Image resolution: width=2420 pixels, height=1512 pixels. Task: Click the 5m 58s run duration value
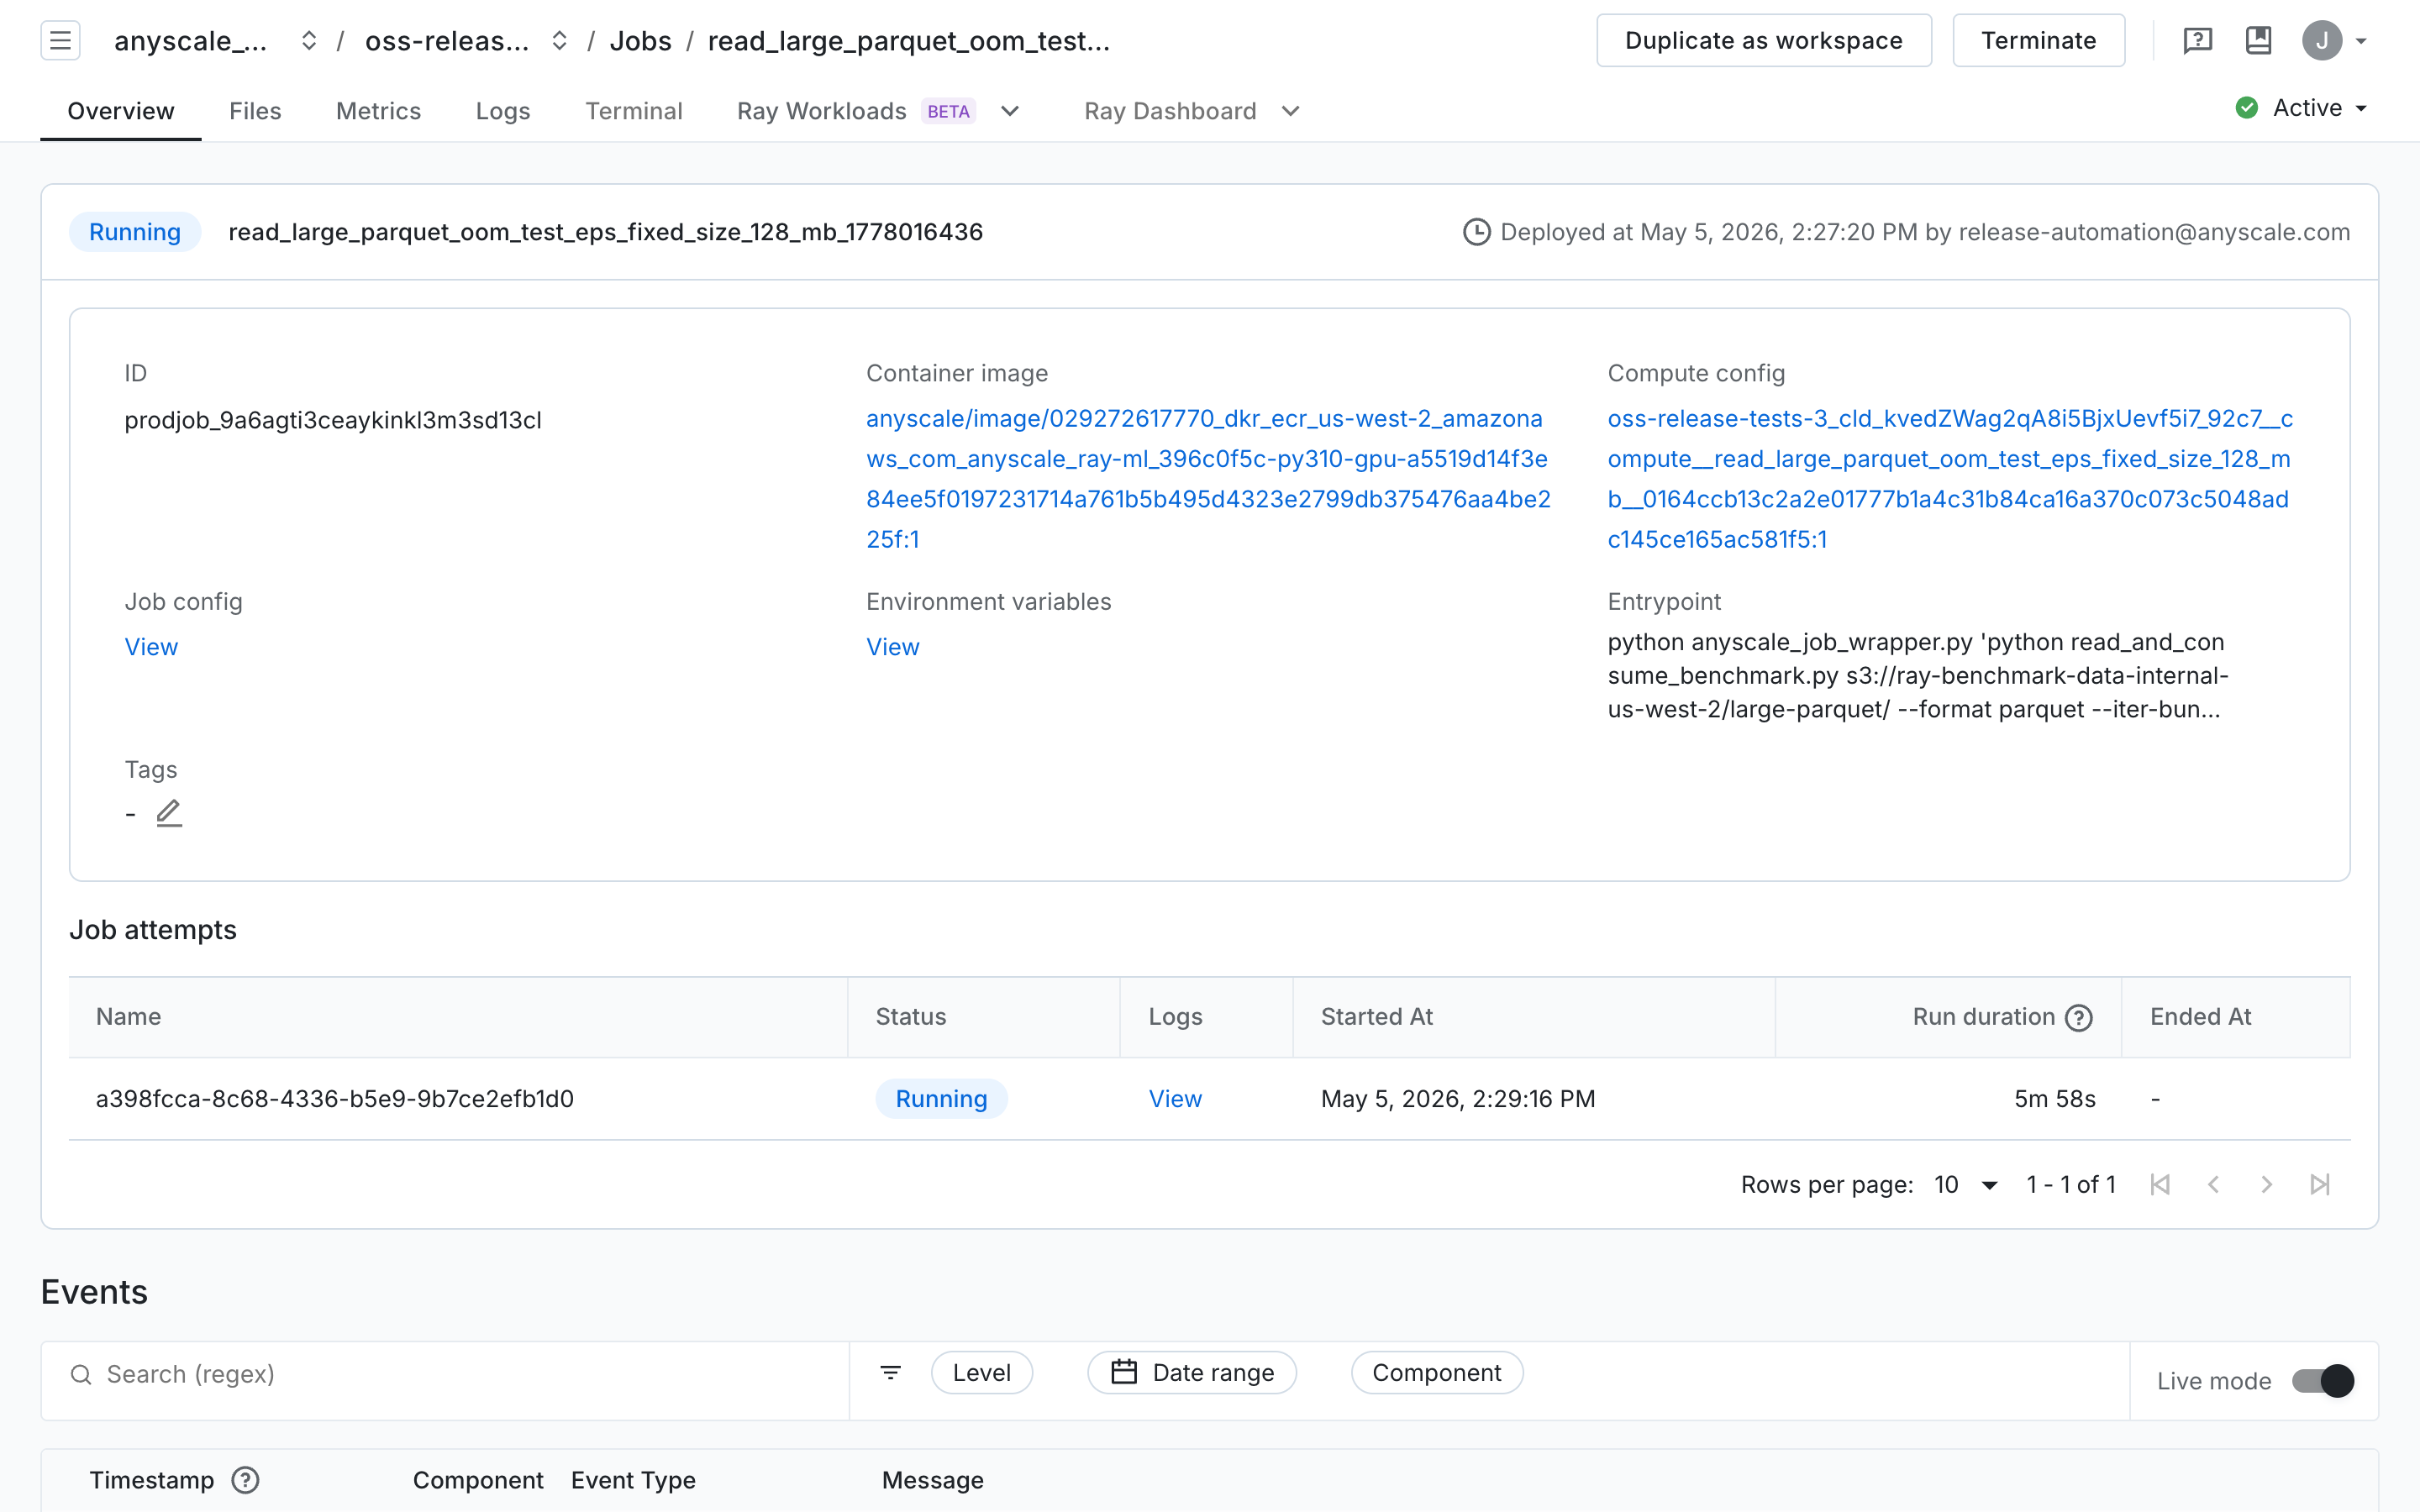[2054, 1099]
